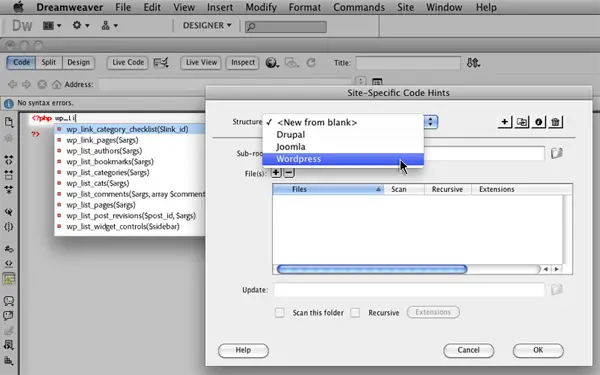The width and height of the screenshot is (600, 375).
Task: Open the Commands menu
Action: 359,7
